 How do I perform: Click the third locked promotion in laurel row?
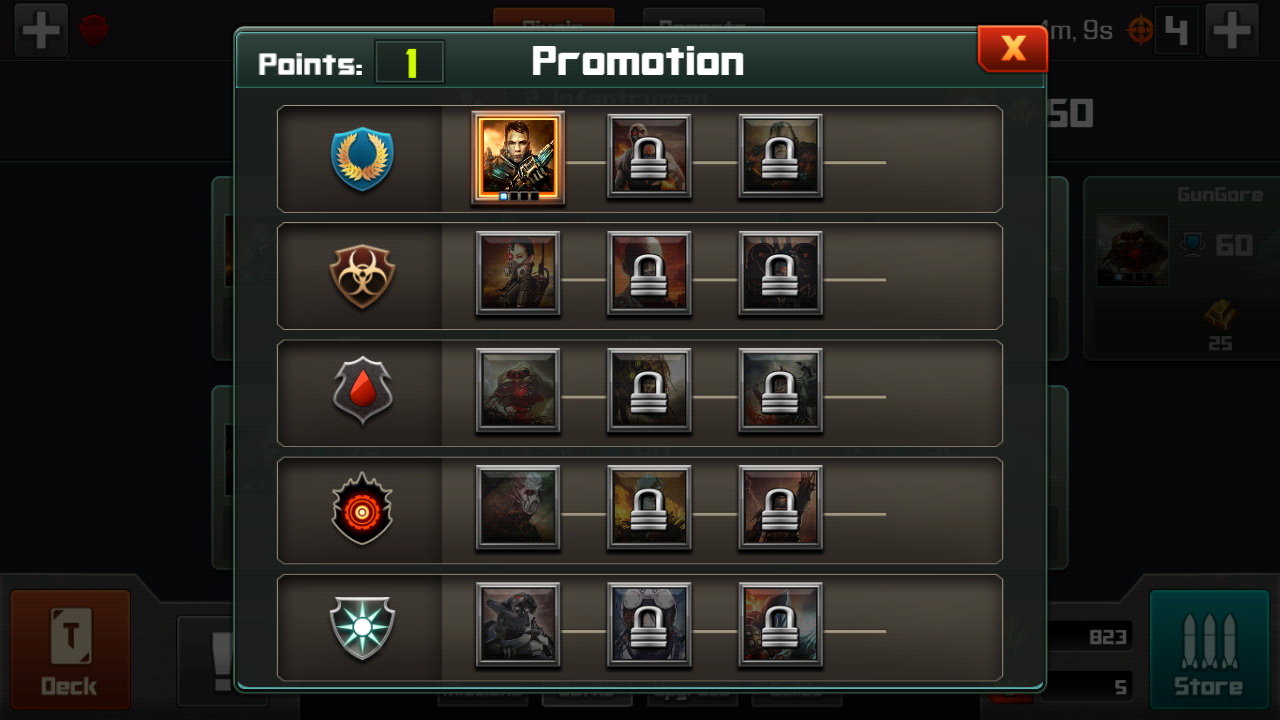(780, 157)
